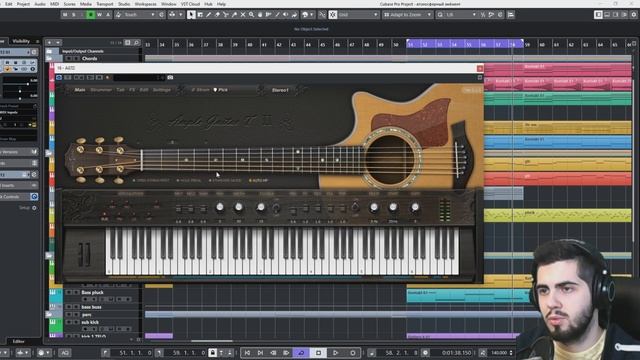
Task: Click the Stop transport button
Action: 318,353
